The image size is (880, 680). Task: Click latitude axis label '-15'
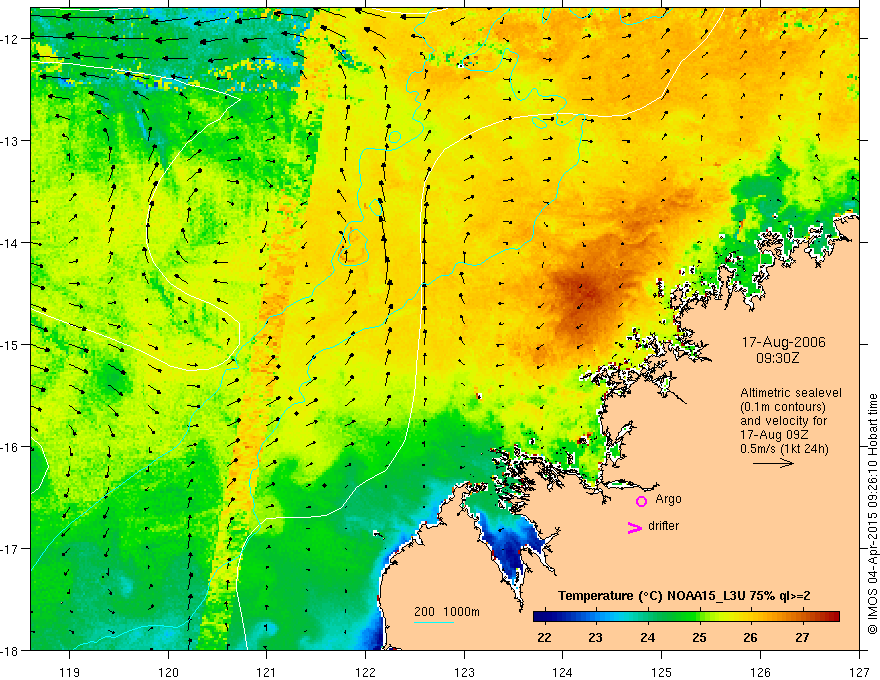point(10,345)
